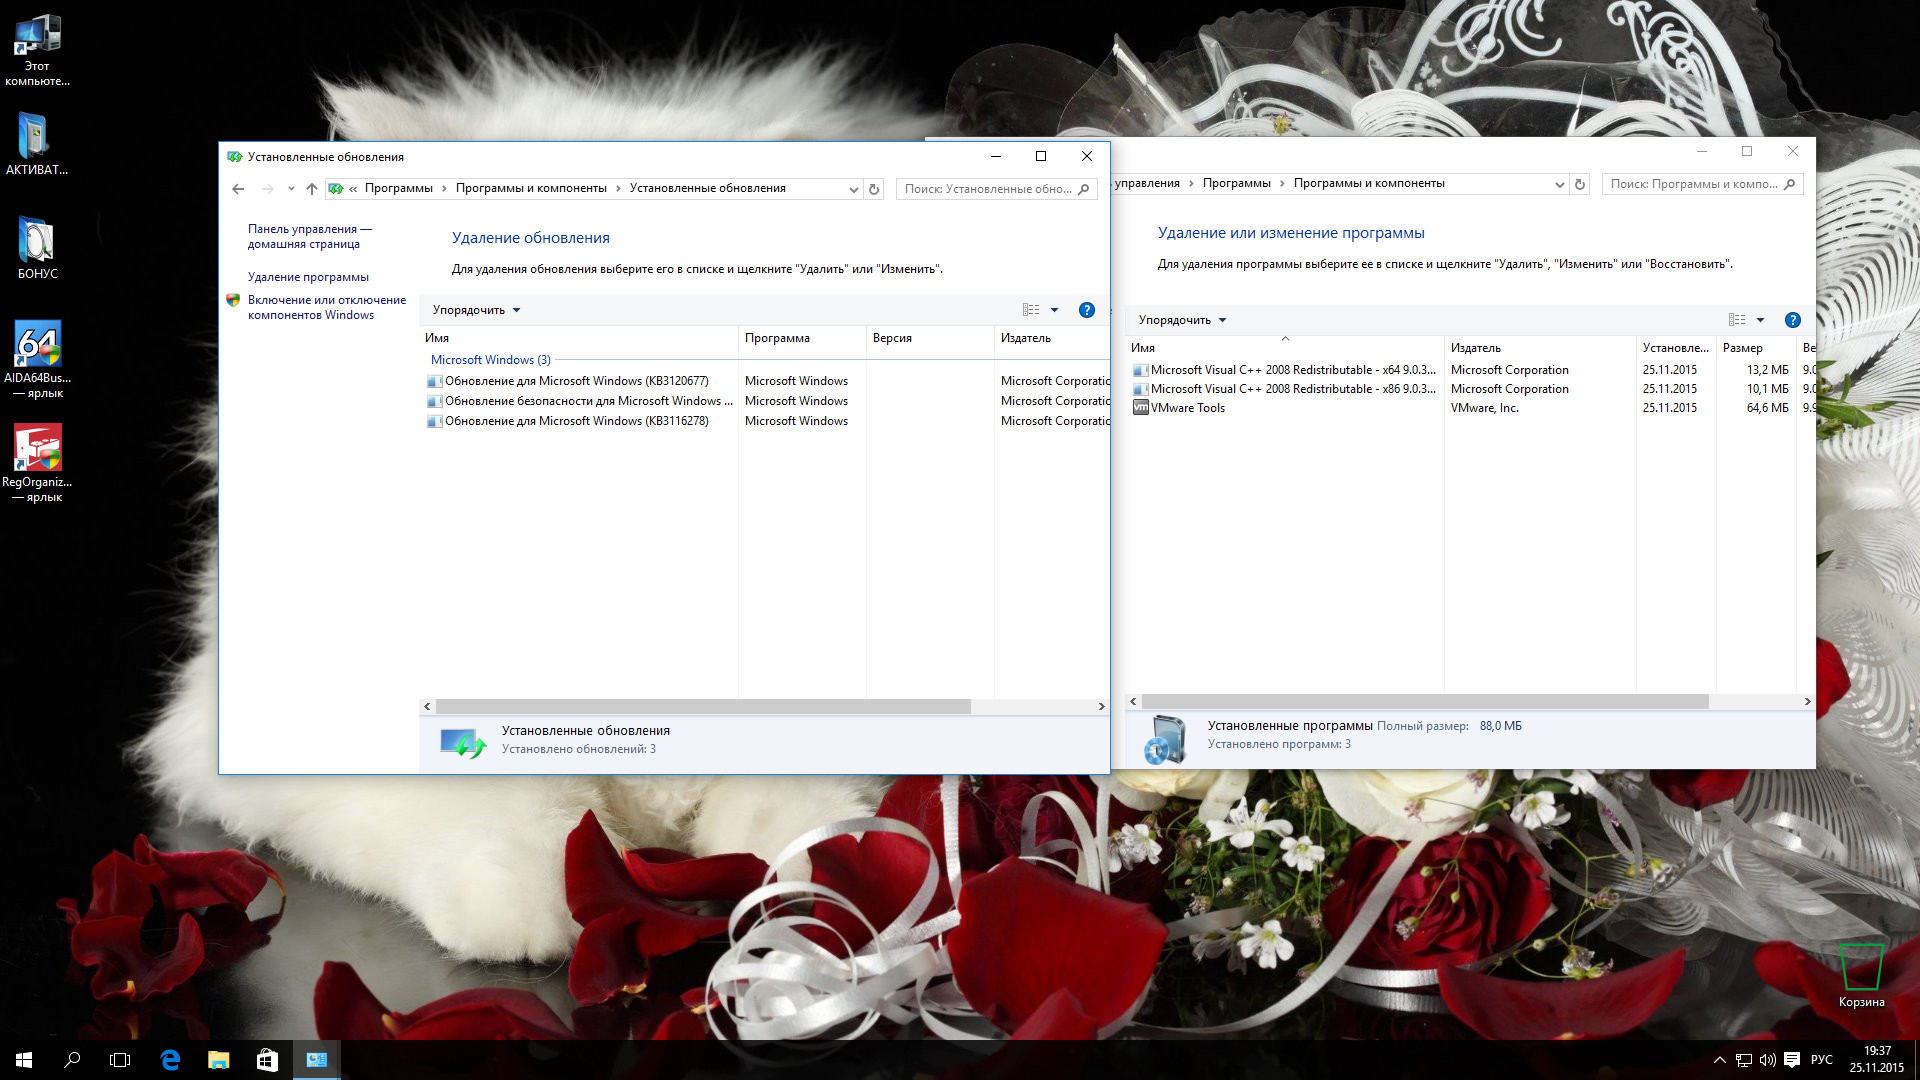
Task: Select the AIDA64Bus shortcut icon
Action: coord(37,358)
